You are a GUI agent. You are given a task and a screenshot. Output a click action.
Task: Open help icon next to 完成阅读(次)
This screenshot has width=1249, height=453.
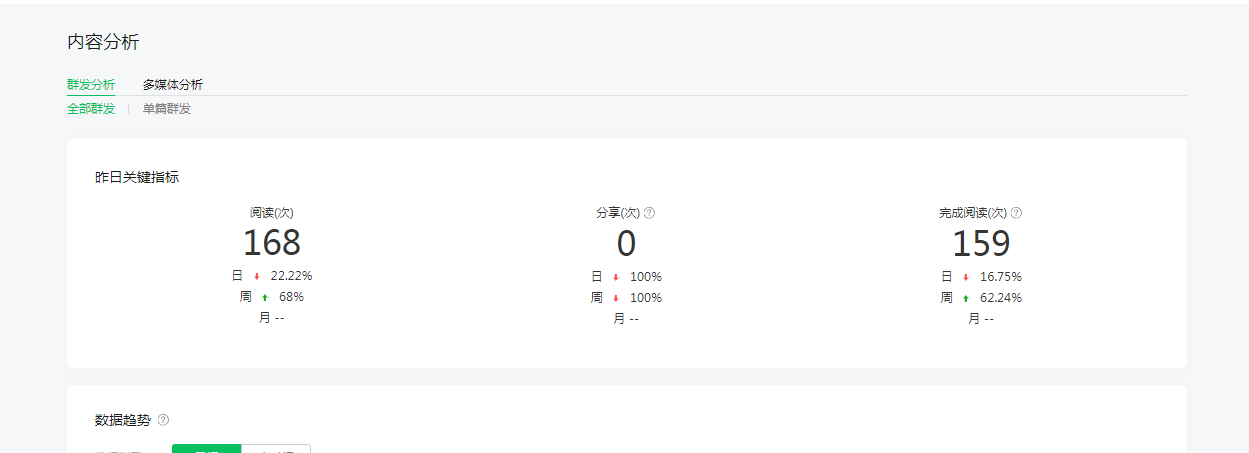1016,213
